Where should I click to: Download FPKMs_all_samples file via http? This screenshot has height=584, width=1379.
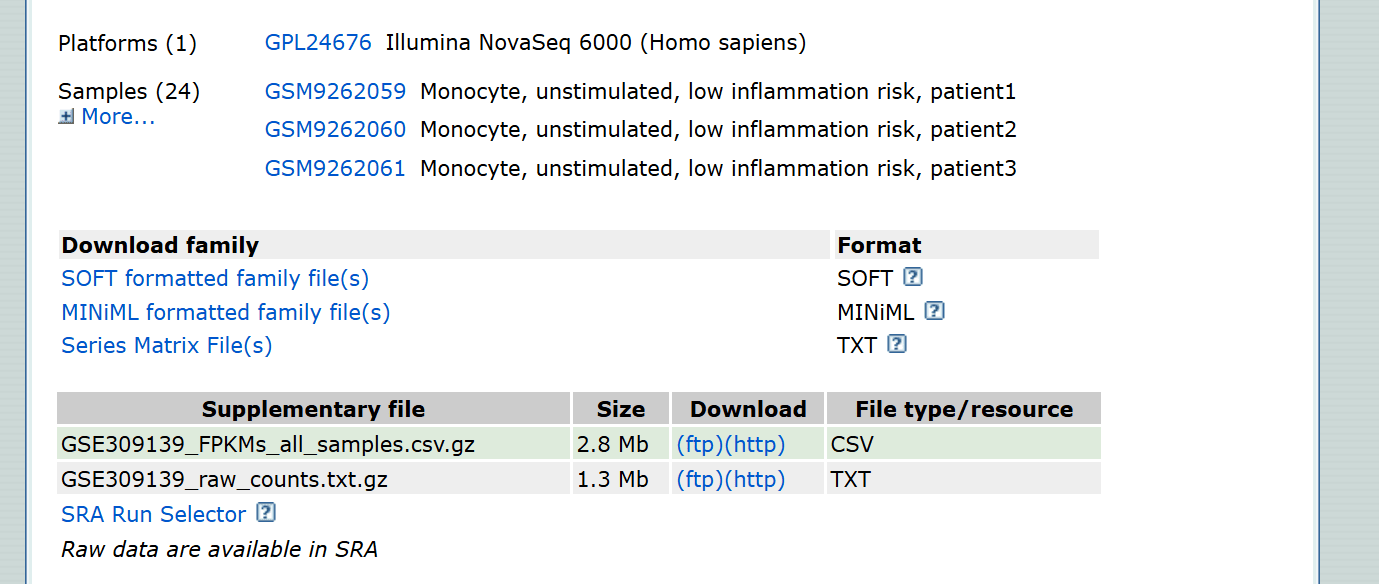point(755,444)
